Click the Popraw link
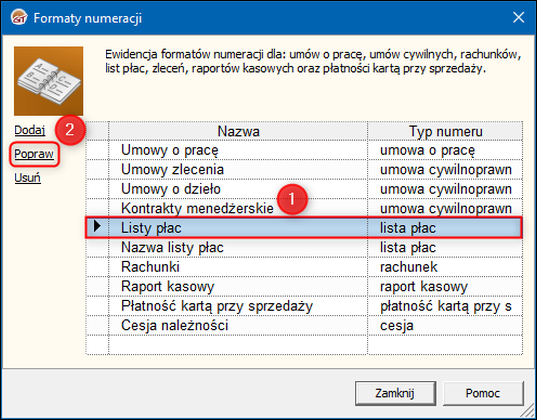This screenshot has height=420, width=537. coord(34,154)
